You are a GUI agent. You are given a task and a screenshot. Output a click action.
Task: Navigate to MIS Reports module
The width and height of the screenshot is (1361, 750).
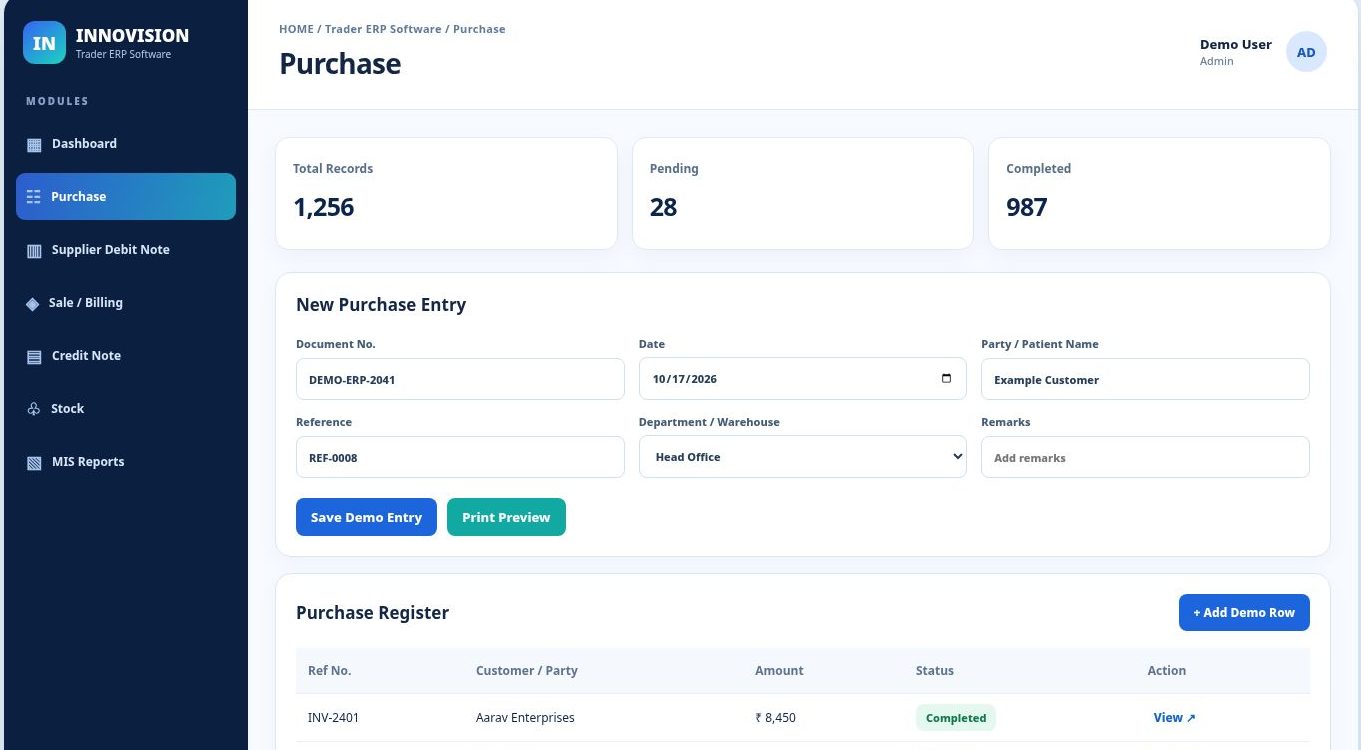(x=126, y=462)
